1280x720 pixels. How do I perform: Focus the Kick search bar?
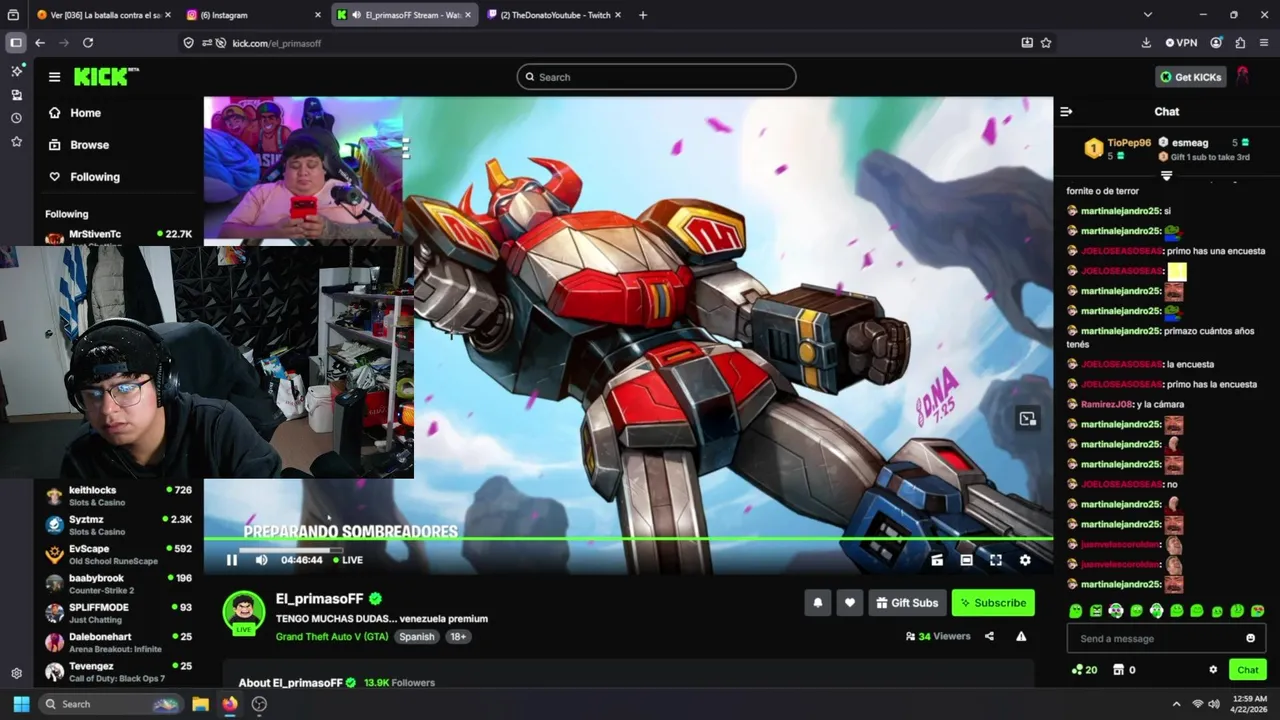656,77
